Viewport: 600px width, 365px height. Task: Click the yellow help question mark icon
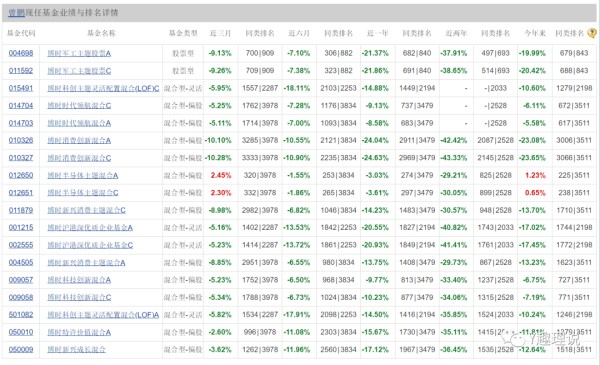592,33
